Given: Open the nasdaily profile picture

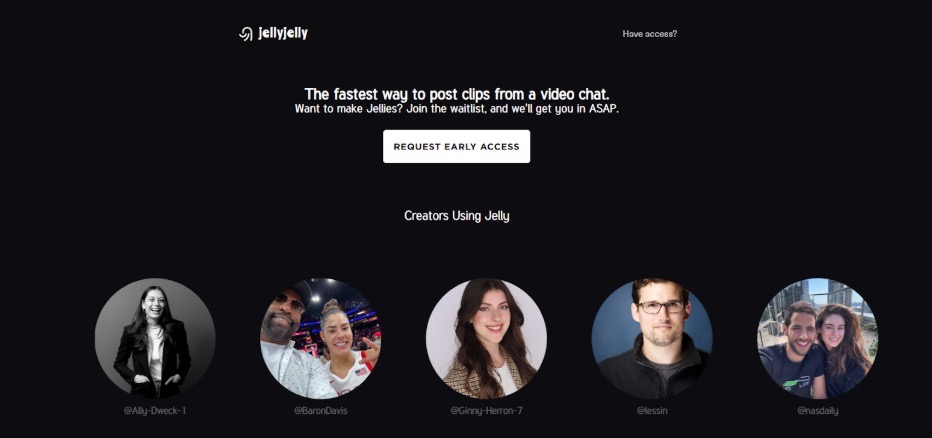Looking at the screenshot, I should (x=817, y=338).
